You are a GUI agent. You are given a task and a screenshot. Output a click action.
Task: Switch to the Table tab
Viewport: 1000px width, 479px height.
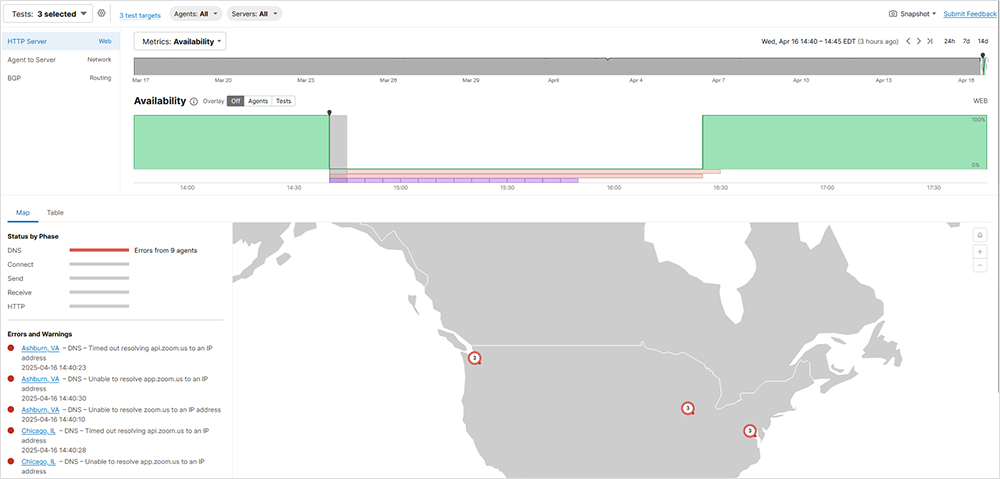click(55, 213)
